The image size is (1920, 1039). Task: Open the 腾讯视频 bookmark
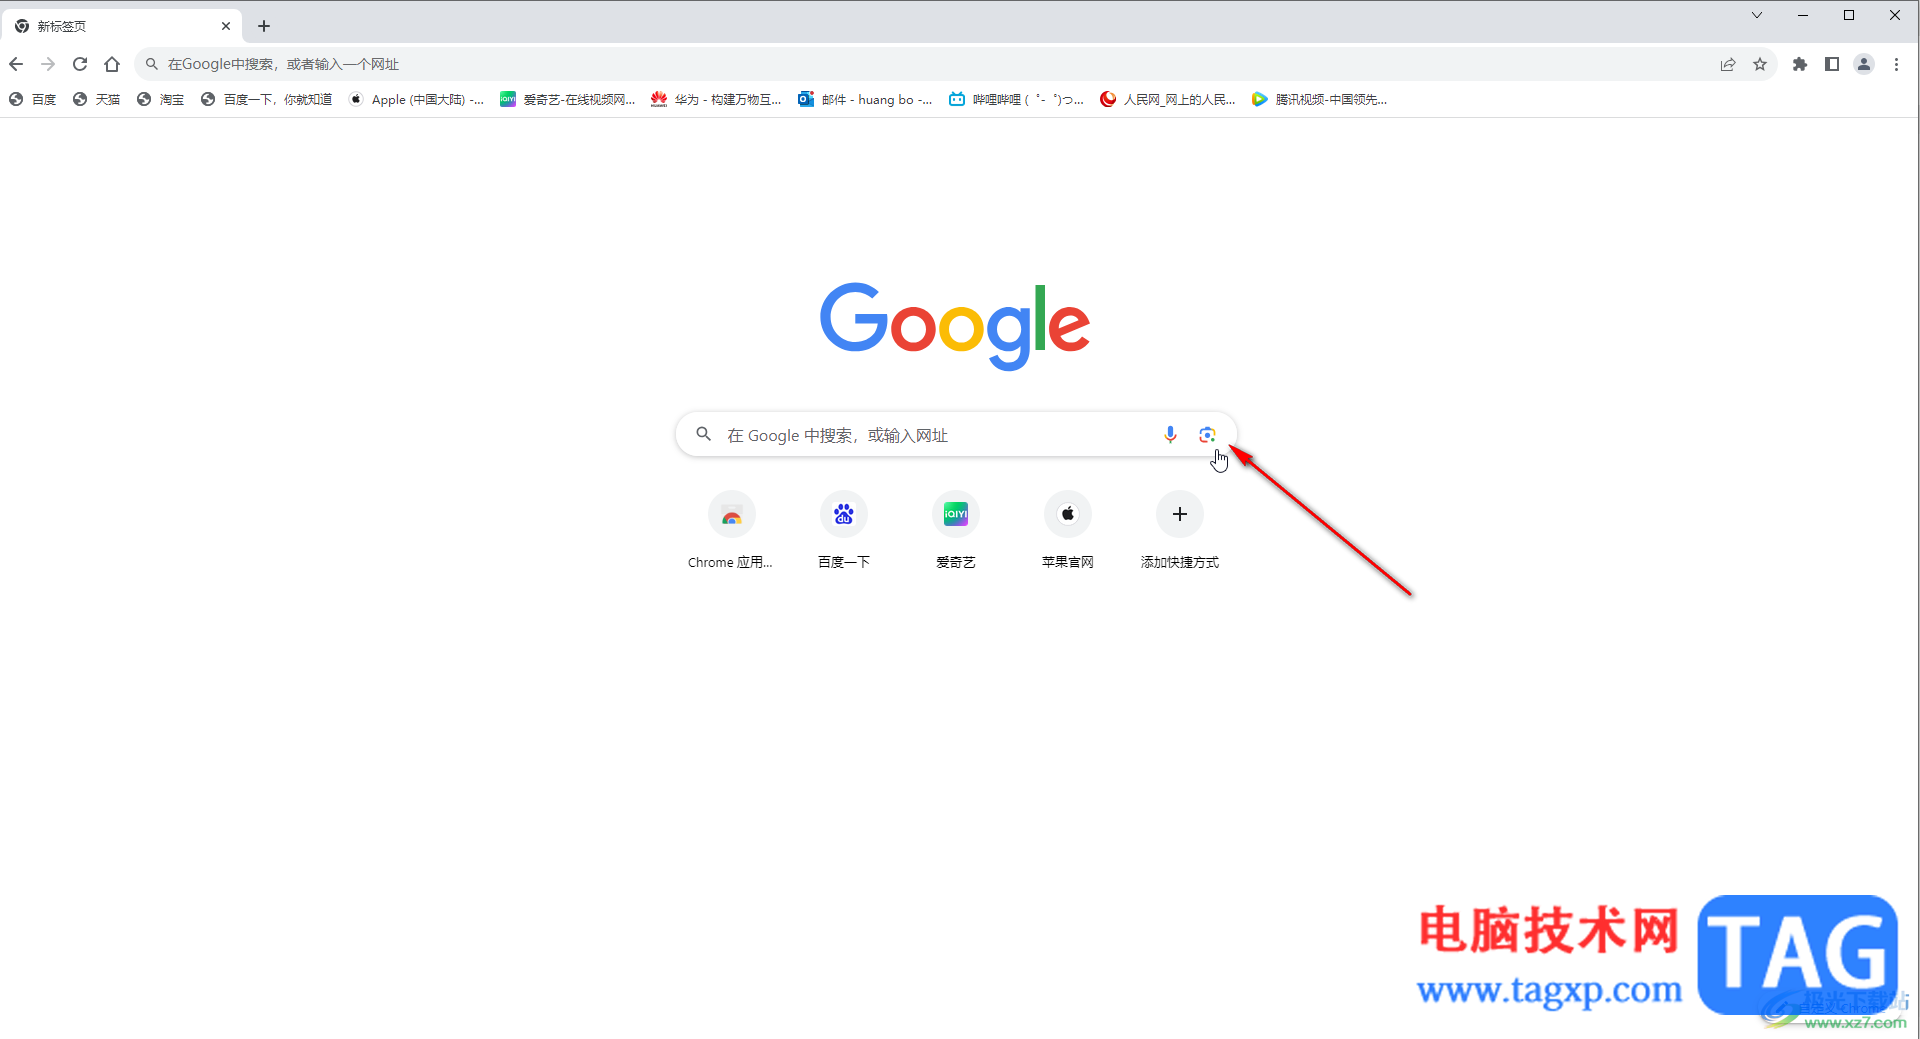point(1319,99)
